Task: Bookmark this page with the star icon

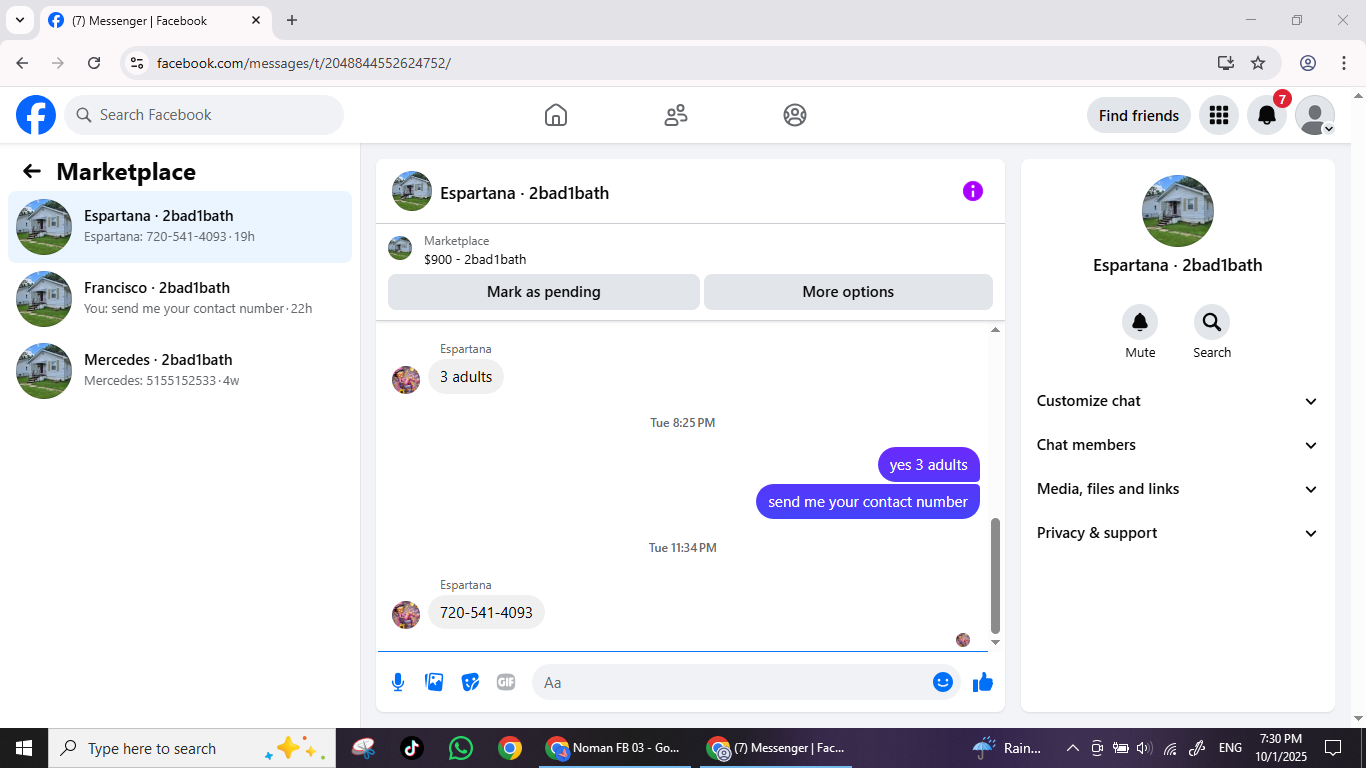Action: 1258,63
